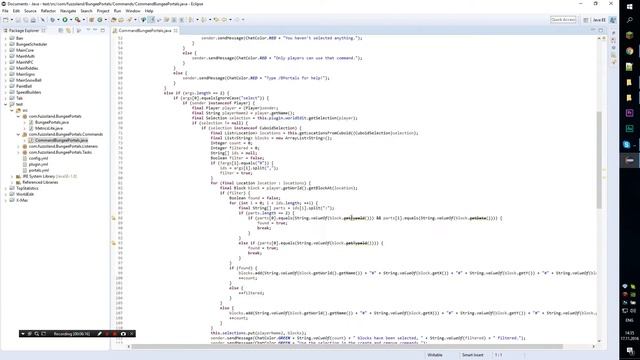Select the BungeeScheduler project
Viewport: 640px width, 360px height.
click(x=31, y=44)
